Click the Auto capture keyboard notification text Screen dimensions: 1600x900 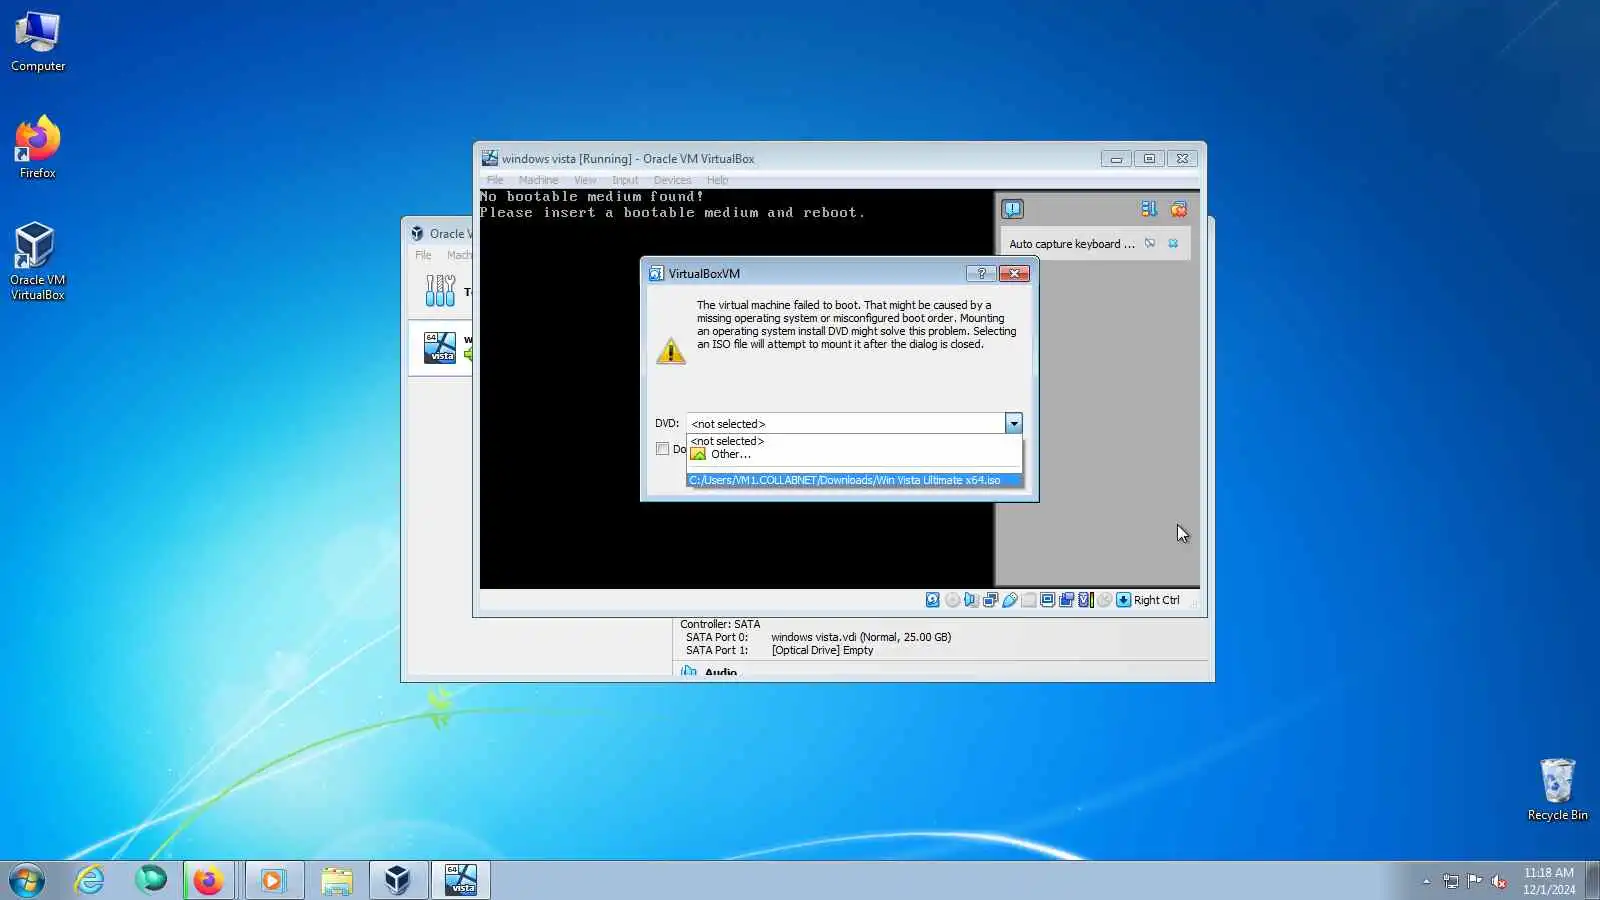pos(1072,244)
